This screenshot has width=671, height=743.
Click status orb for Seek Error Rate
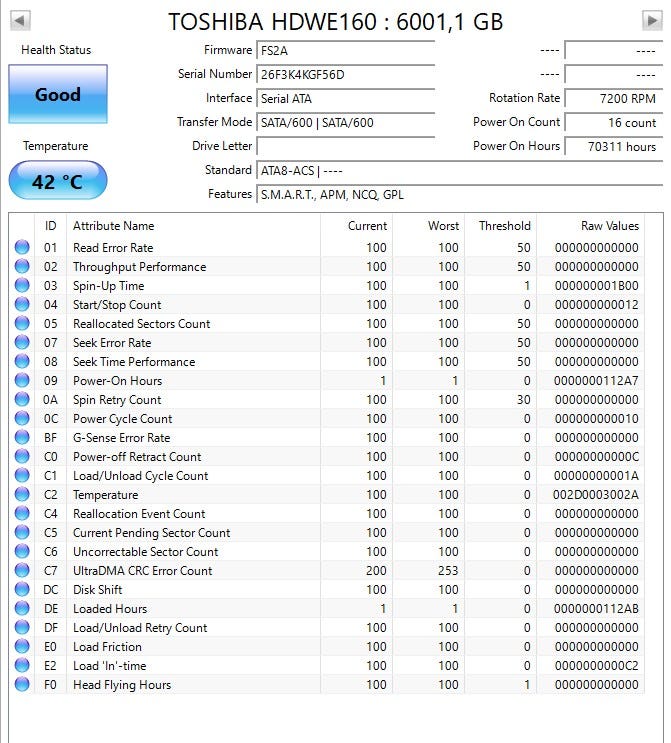22,342
